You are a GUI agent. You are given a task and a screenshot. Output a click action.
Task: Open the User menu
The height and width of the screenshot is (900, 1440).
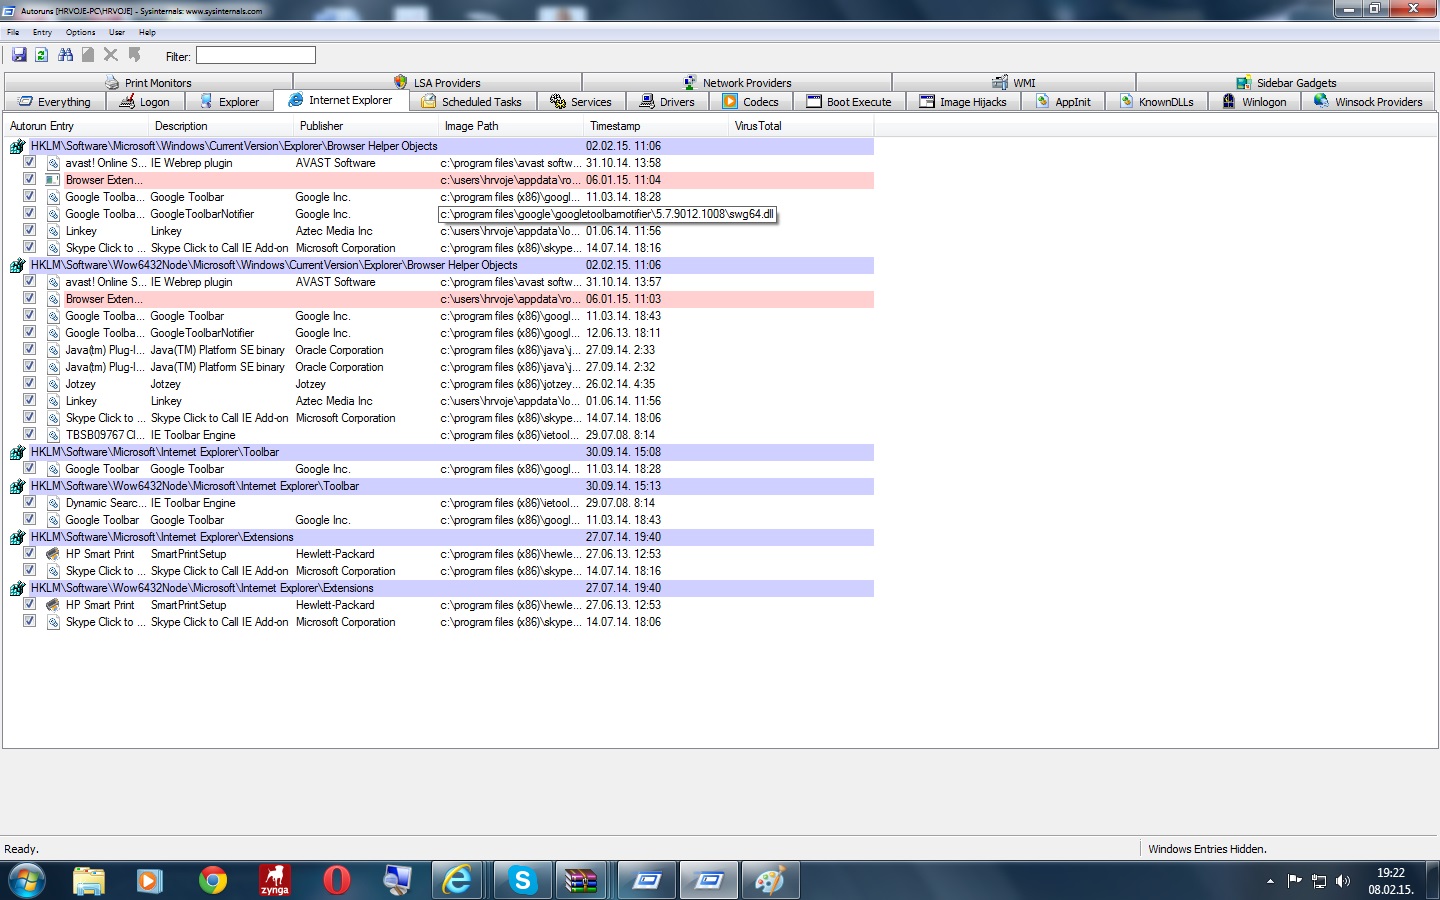117,32
